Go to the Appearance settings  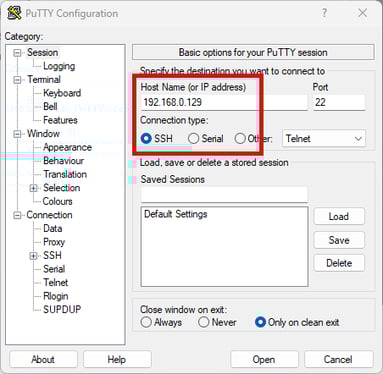click(x=67, y=147)
